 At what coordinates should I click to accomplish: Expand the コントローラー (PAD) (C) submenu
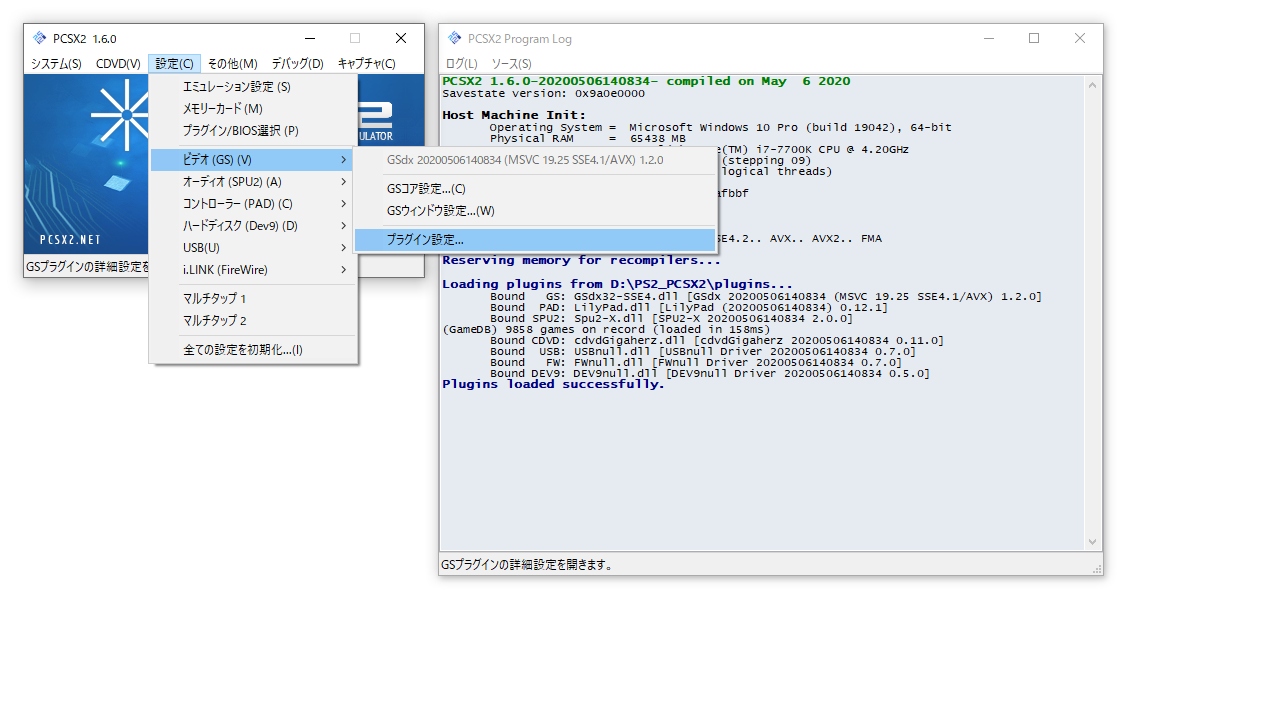pos(253,204)
